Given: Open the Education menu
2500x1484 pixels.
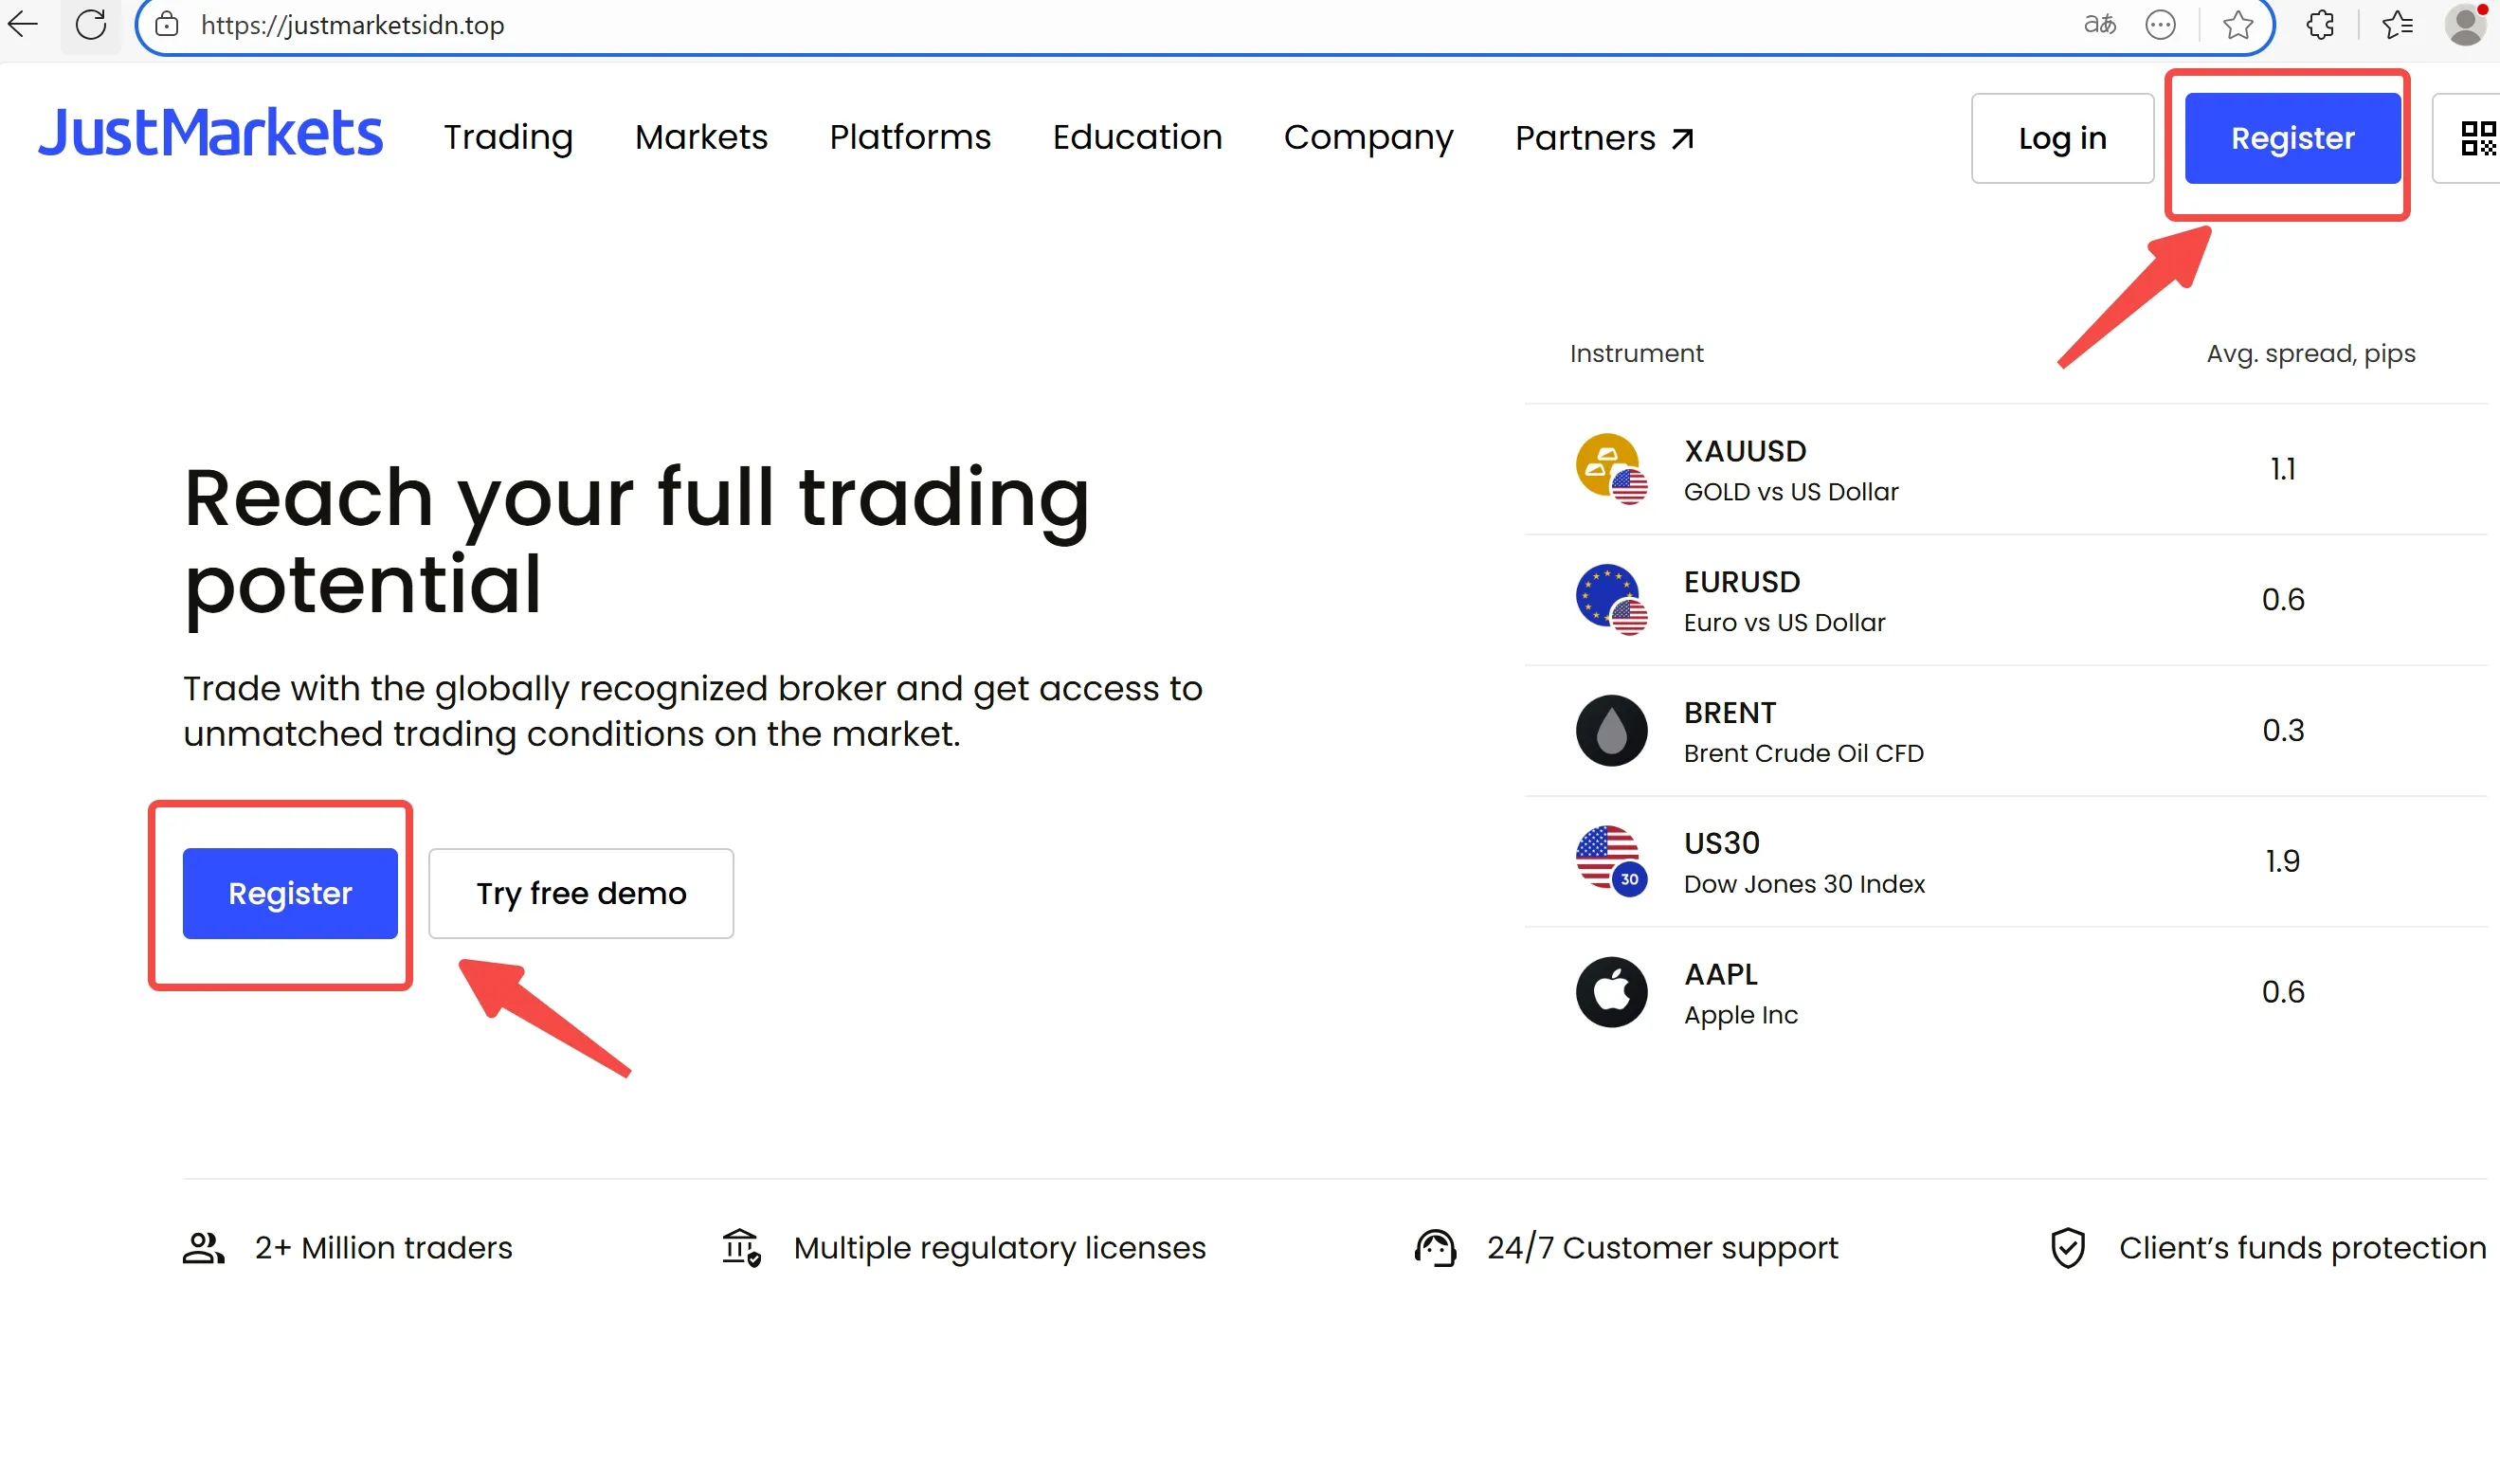Looking at the screenshot, I should 1137,137.
